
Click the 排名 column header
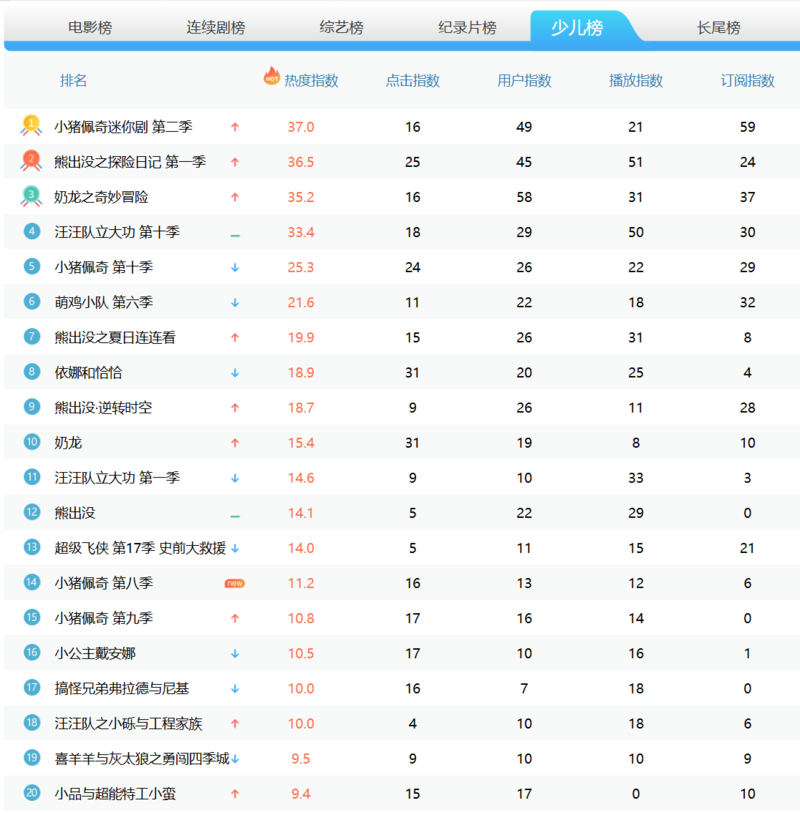(x=73, y=80)
